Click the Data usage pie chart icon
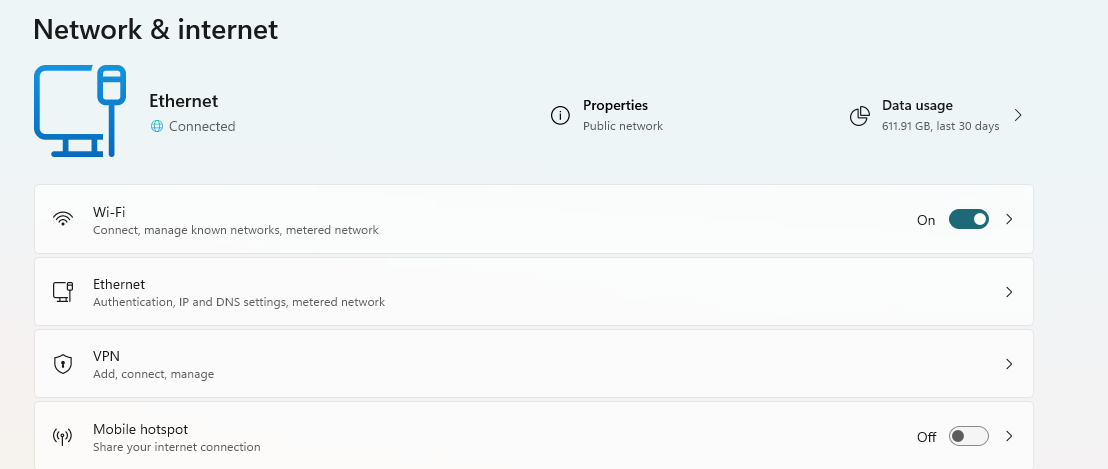Image resolution: width=1108 pixels, height=469 pixels. pos(859,116)
